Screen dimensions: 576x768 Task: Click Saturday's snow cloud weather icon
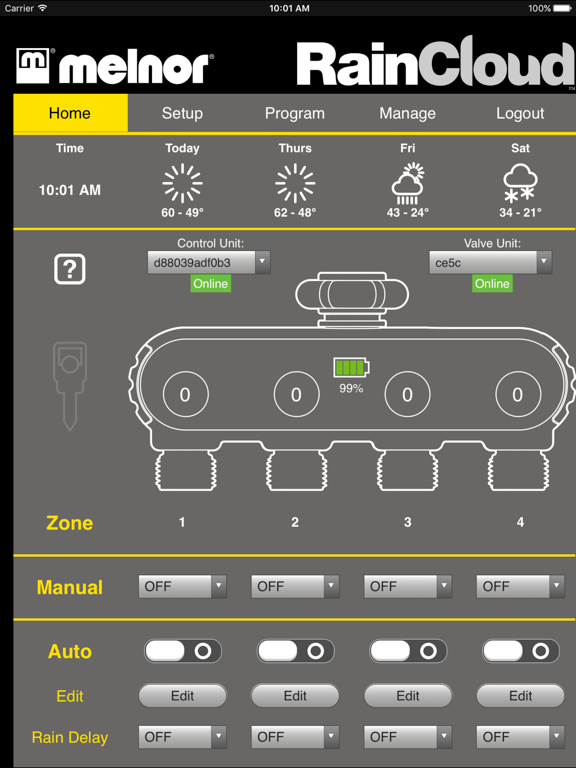520,183
